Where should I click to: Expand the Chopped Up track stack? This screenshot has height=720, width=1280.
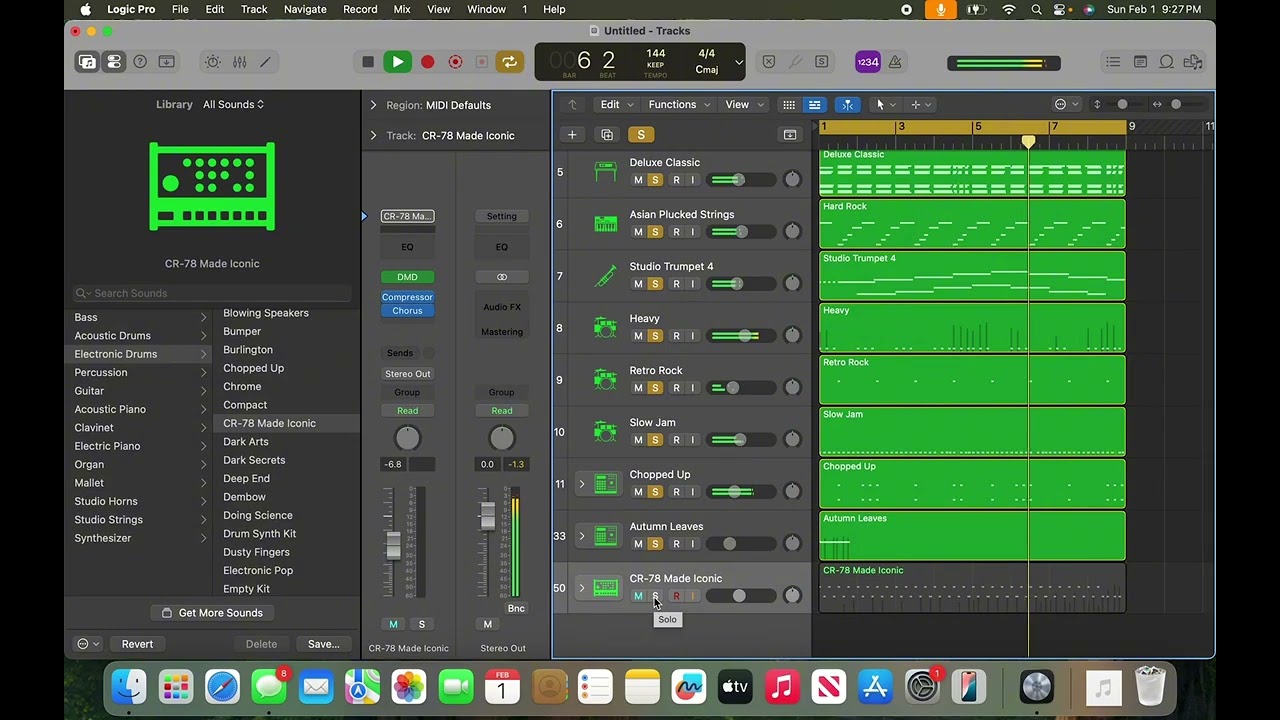581,484
